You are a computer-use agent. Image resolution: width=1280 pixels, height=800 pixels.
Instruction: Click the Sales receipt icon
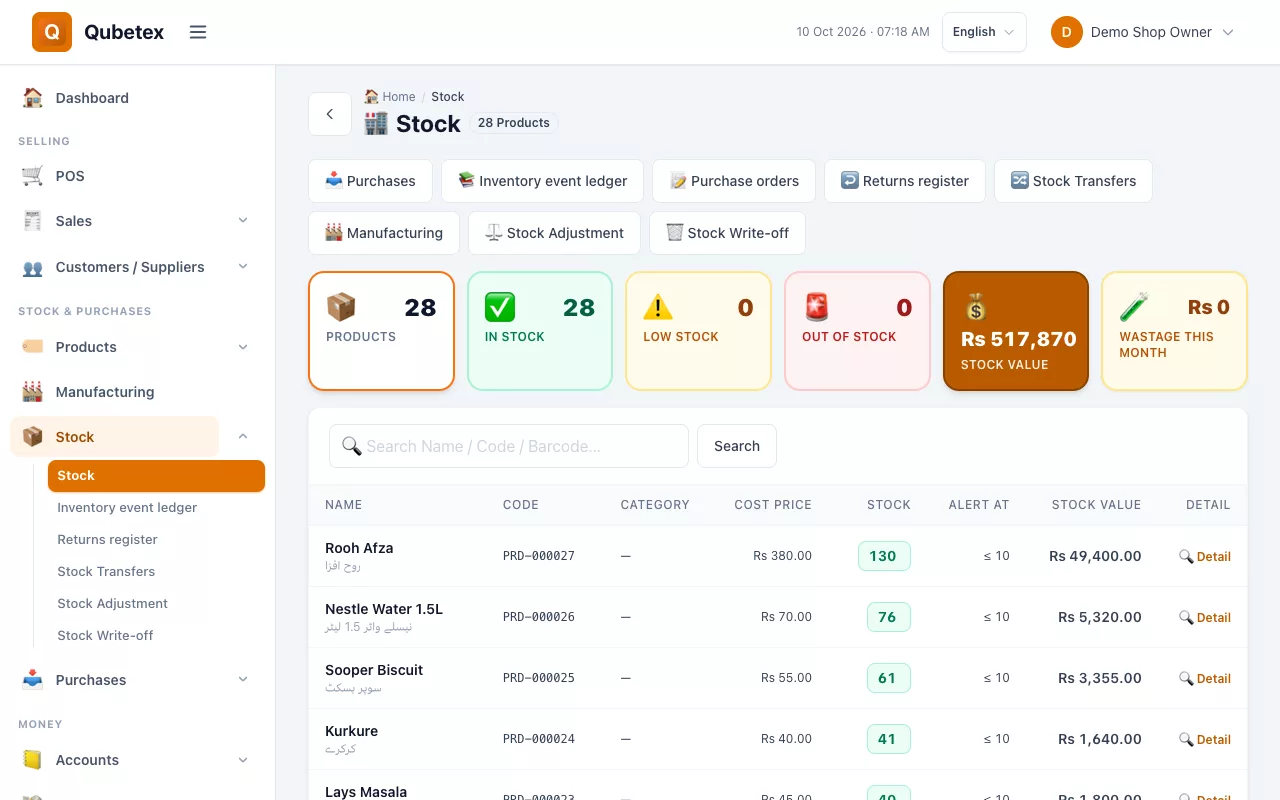tap(33, 221)
